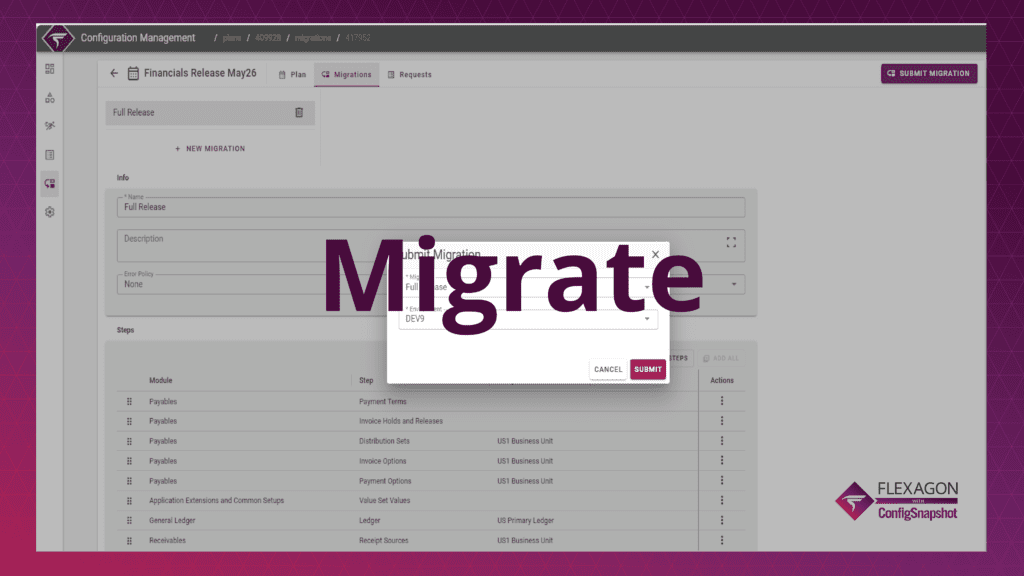Click the plans breadcrumb link
The image size is (1024, 576).
[231, 38]
